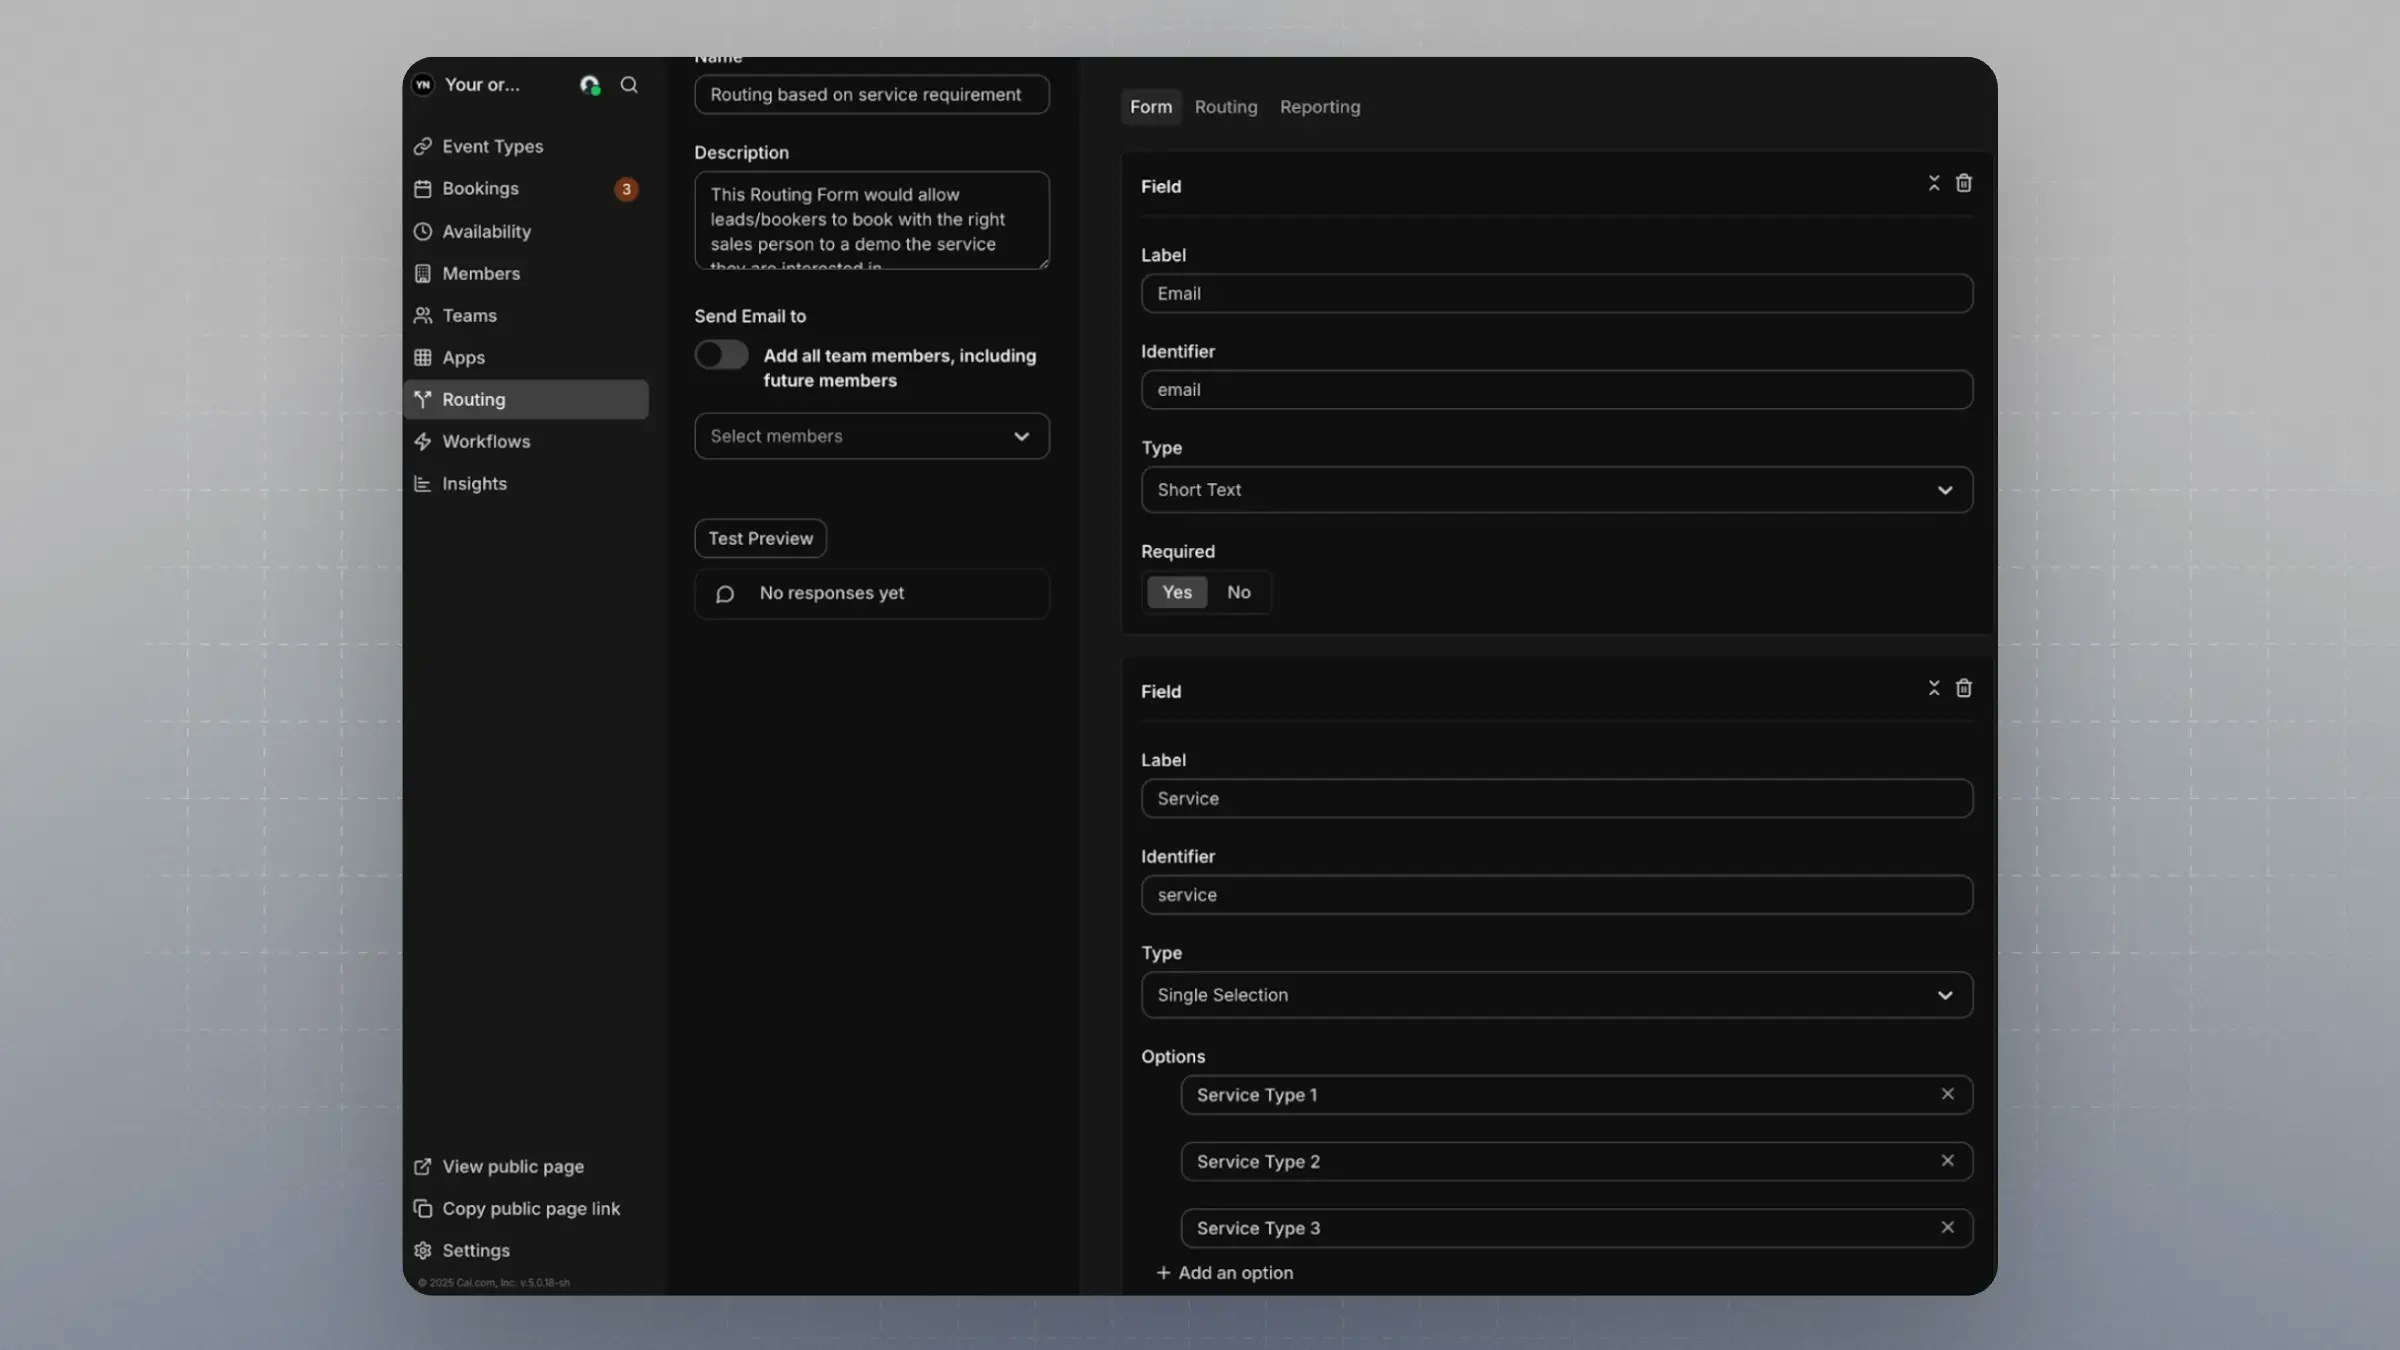Expand the Short Text type dropdown
The height and width of the screenshot is (1350, 2400).
[1556, 490]
